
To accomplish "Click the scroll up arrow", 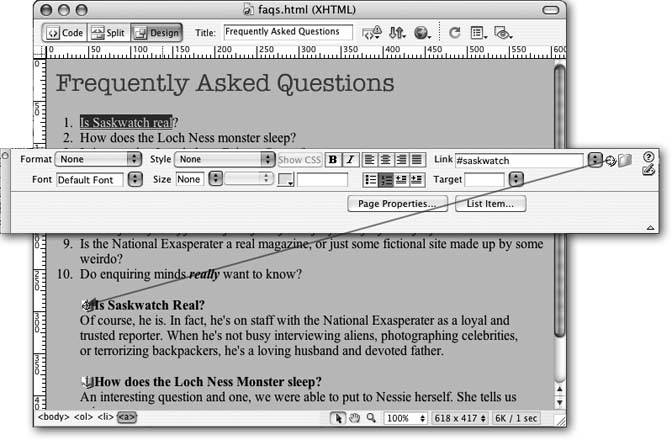I will [x=559, y=389].
